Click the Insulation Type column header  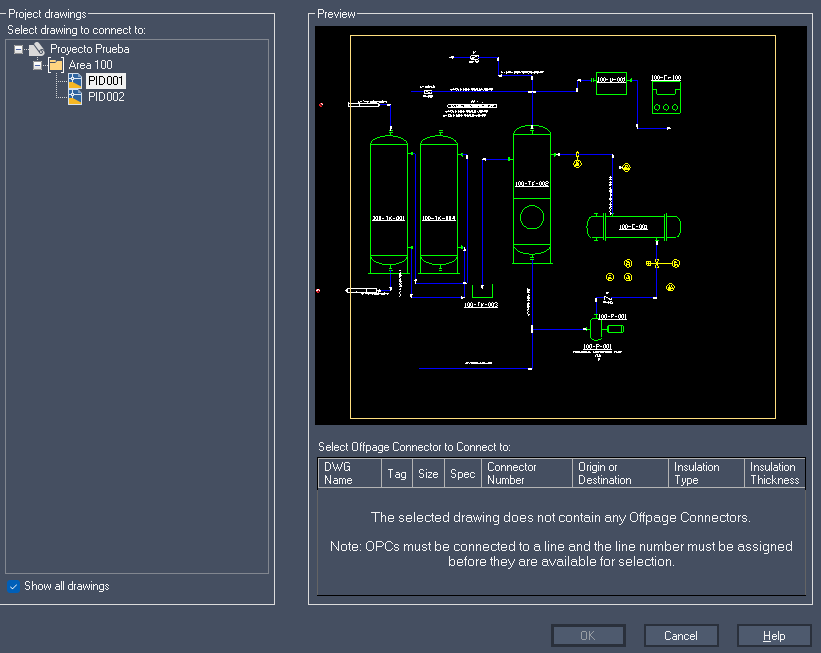click(x=706, y=473)
